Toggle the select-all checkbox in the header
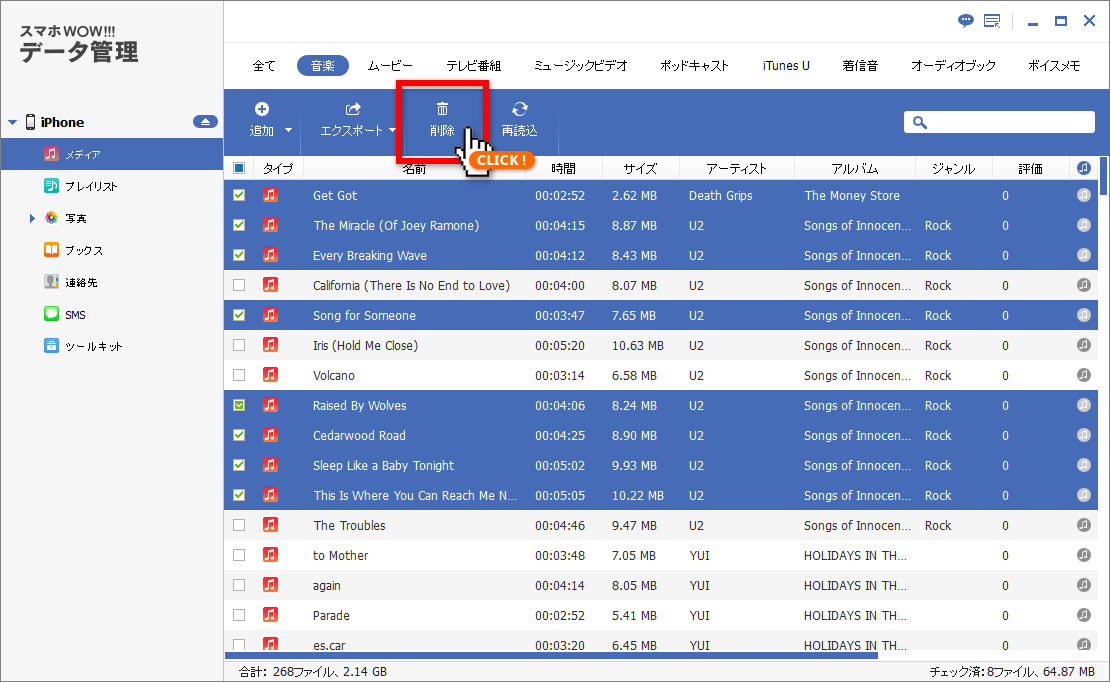Image resolution: width=1110 pixels, height=682 pixels. pyautogui.click(x=238, y=167)
